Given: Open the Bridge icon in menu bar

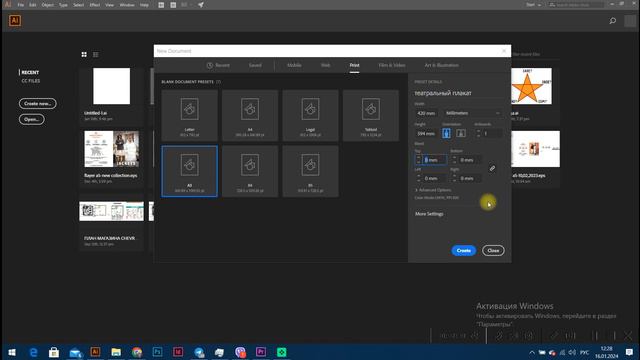Looking at the screenshot, I should pos(161,5).
